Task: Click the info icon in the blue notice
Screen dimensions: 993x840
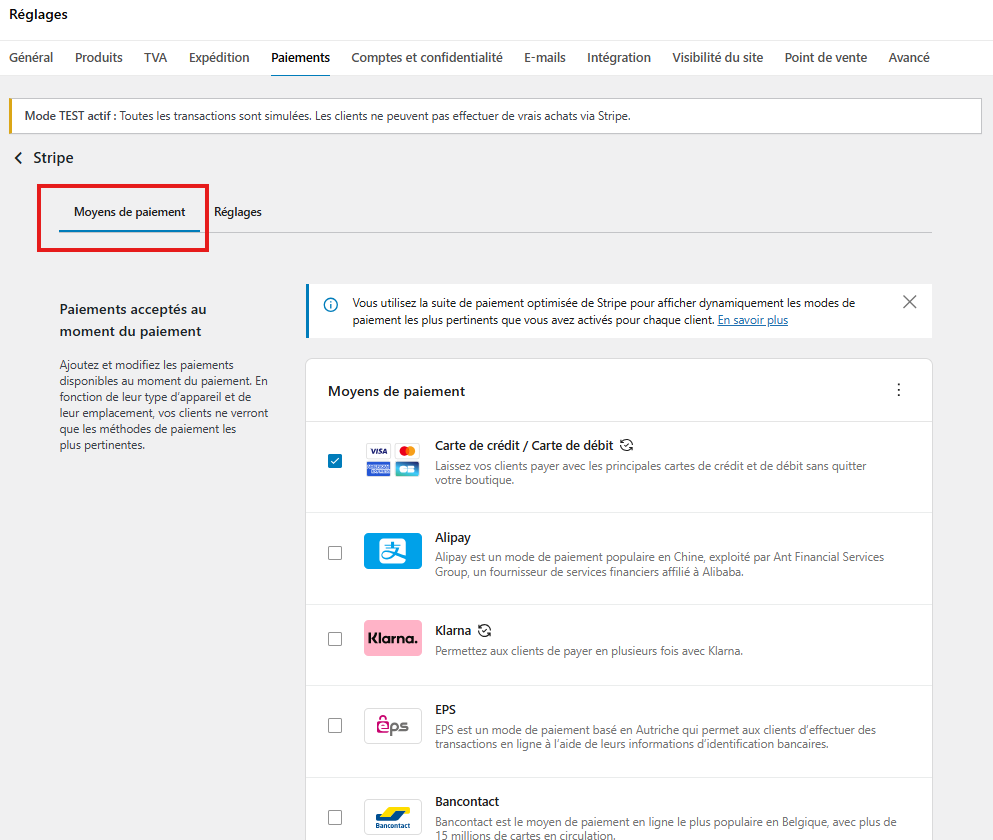Action: coord(331,305)
